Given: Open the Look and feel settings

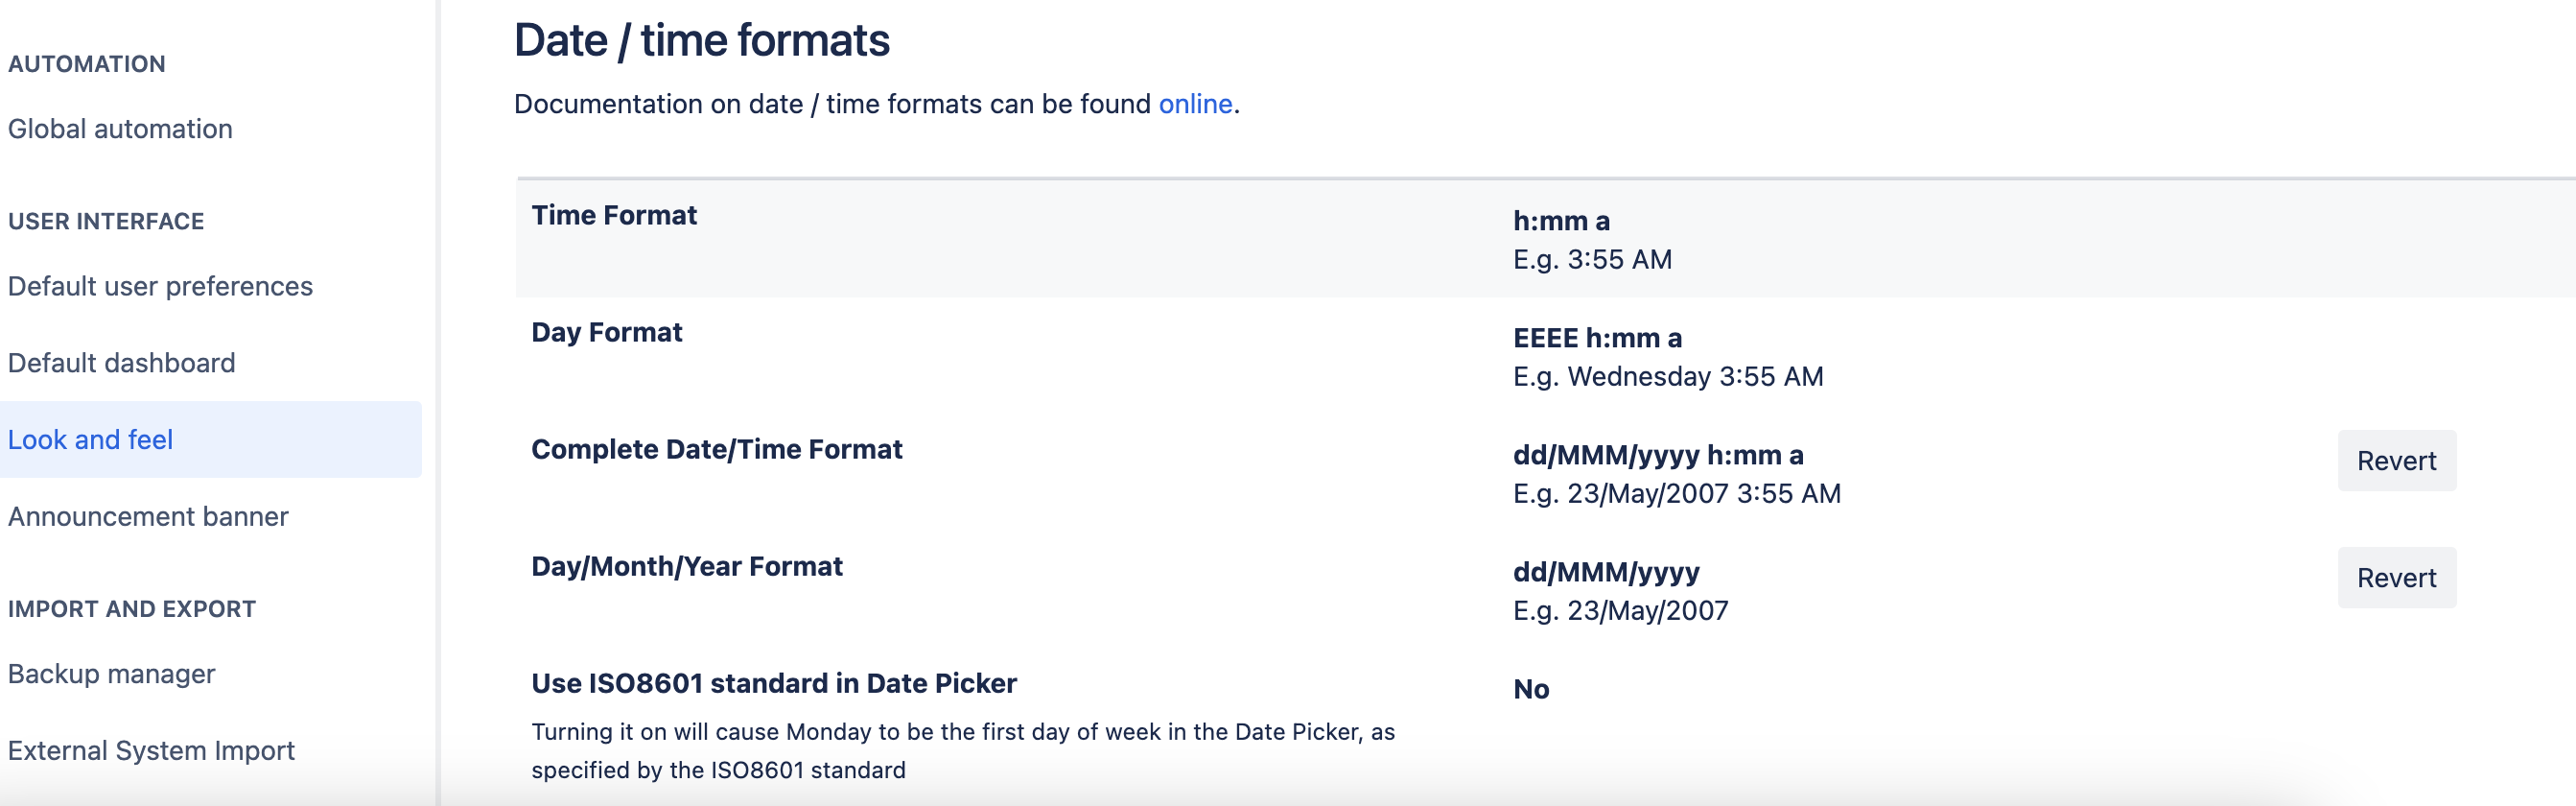Looking at the screenshot, I should pyautogui.click(x=91, y=439).
